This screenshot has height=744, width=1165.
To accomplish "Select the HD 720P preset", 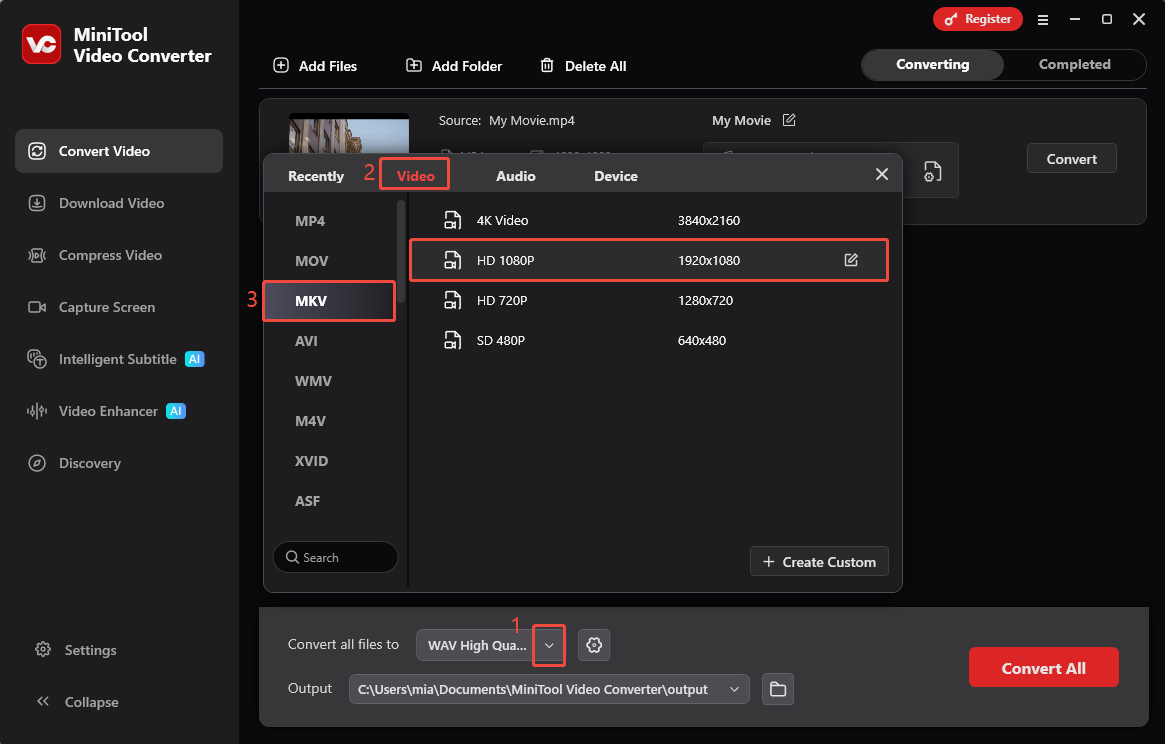I will pos(649,300).
